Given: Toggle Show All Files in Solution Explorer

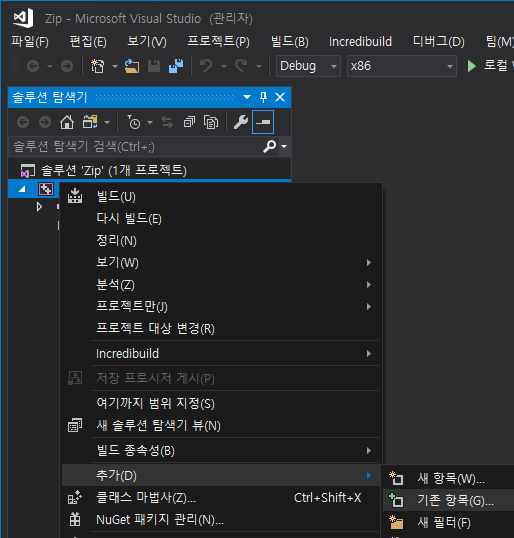Looking at the screenshot, I should [211, 122].
